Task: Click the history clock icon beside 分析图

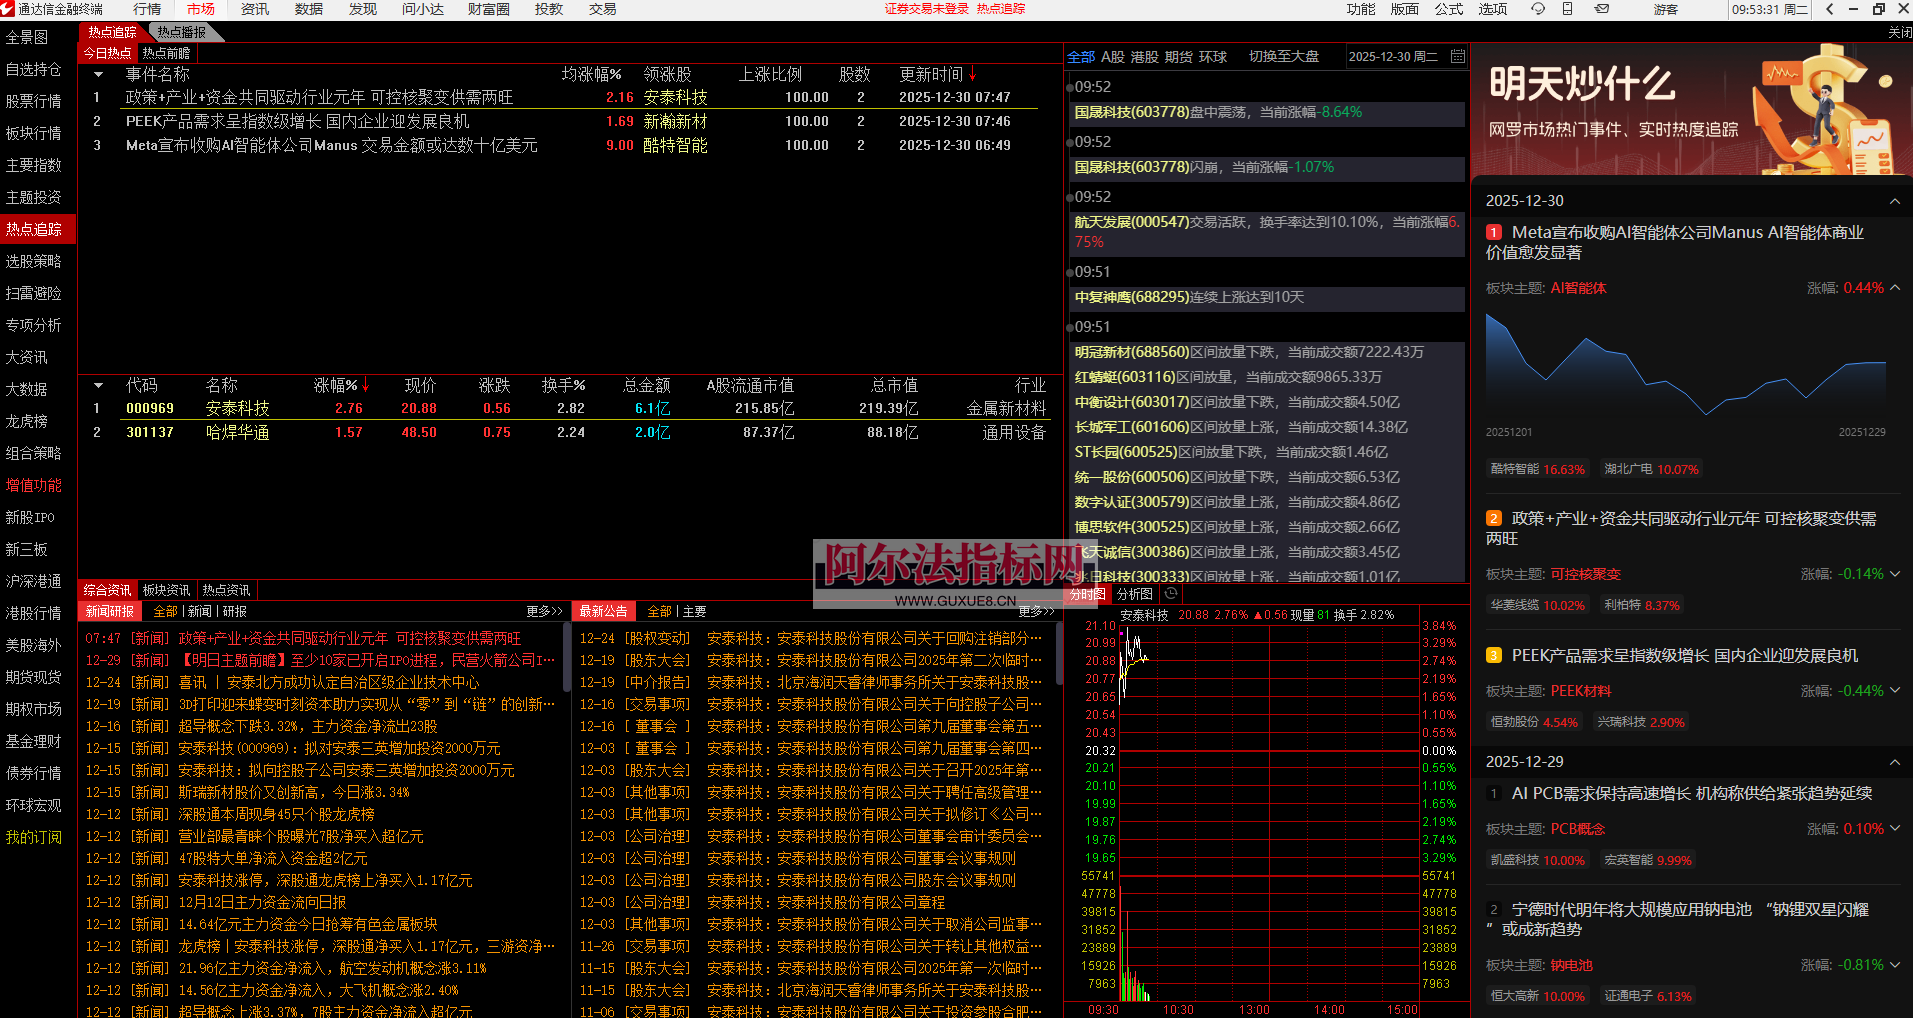Action: pyautogui.click(x=1171, y=594)
